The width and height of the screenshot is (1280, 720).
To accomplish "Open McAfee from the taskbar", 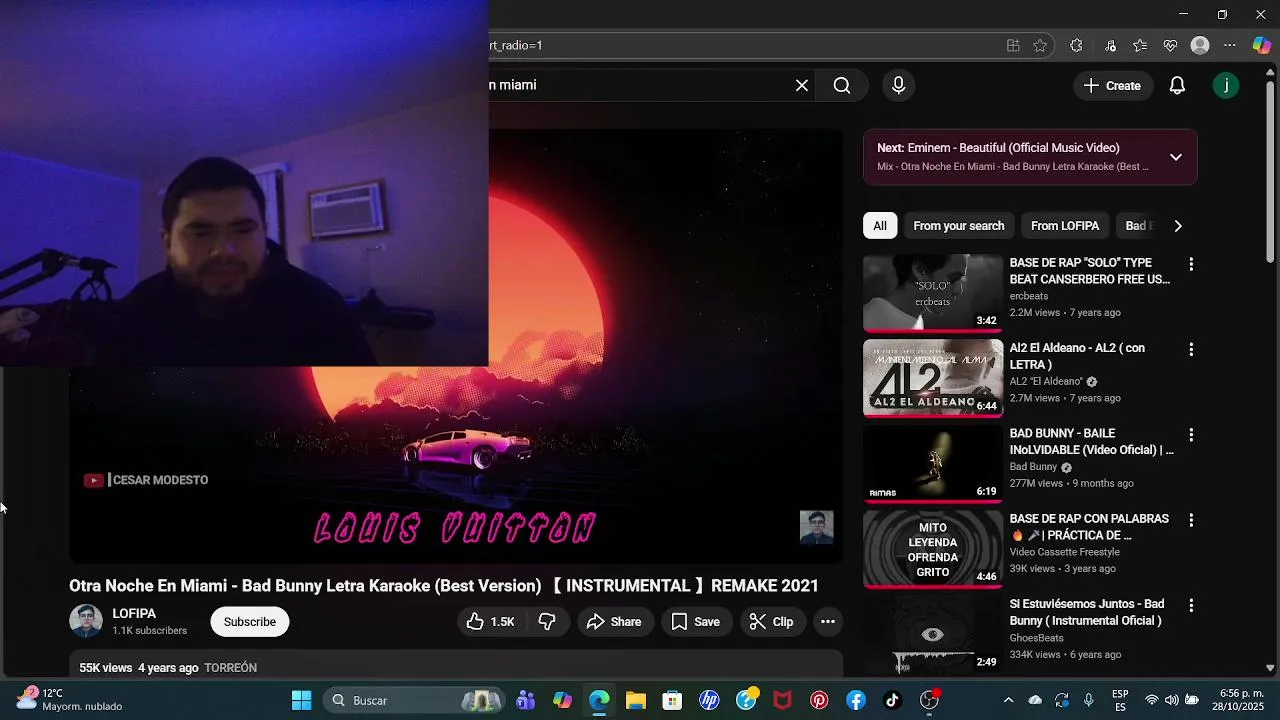I will click(x=782, y=700).
